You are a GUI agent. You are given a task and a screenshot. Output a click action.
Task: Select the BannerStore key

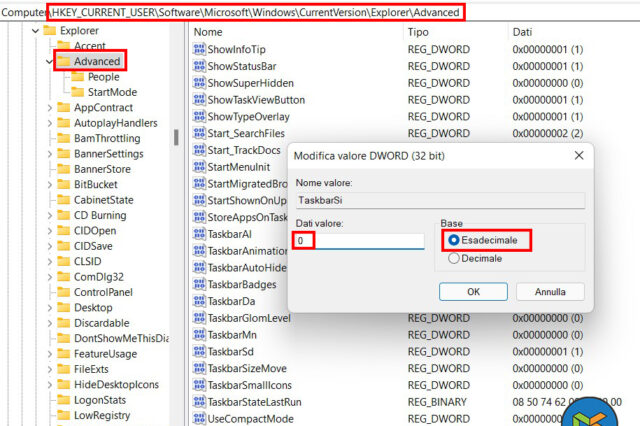102,169
